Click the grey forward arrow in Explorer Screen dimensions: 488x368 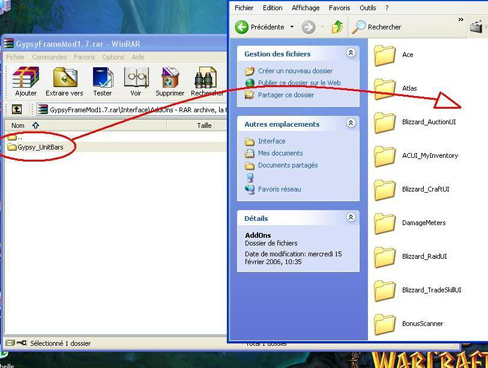click(308, 27)
